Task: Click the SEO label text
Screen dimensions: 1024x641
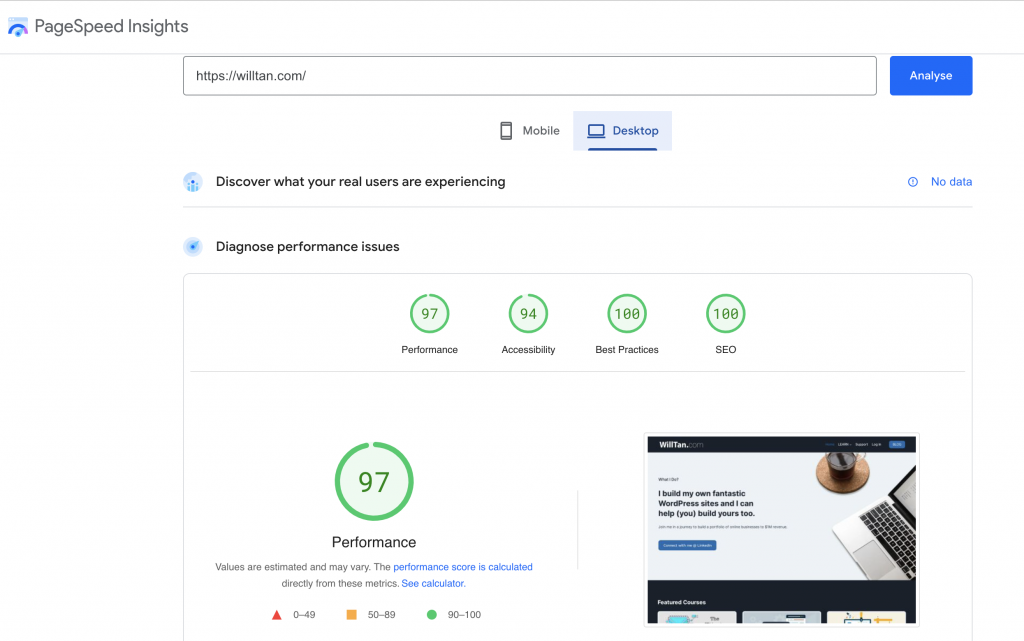Action: pyautogui.click(x=726, y=350)
